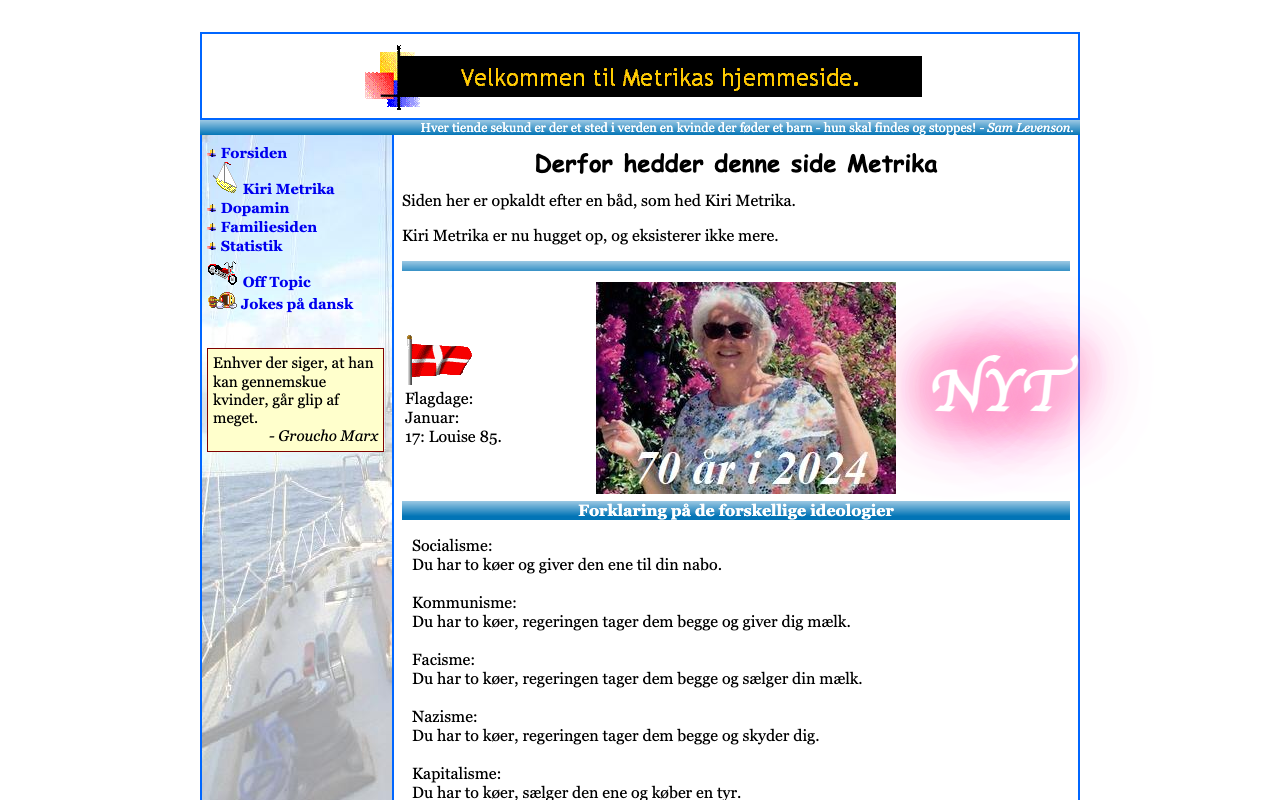Screen dimensions: 1280x800
Task: Go to the Dopamin page
Action: coord(255,208)
